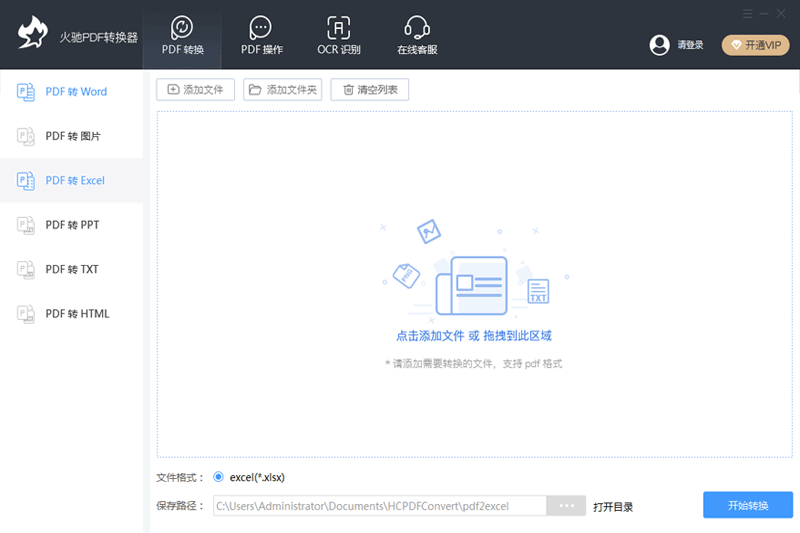Close the converter window
Image resolution: width=800 pixels, height=533 pixels.
click(781, 13)
